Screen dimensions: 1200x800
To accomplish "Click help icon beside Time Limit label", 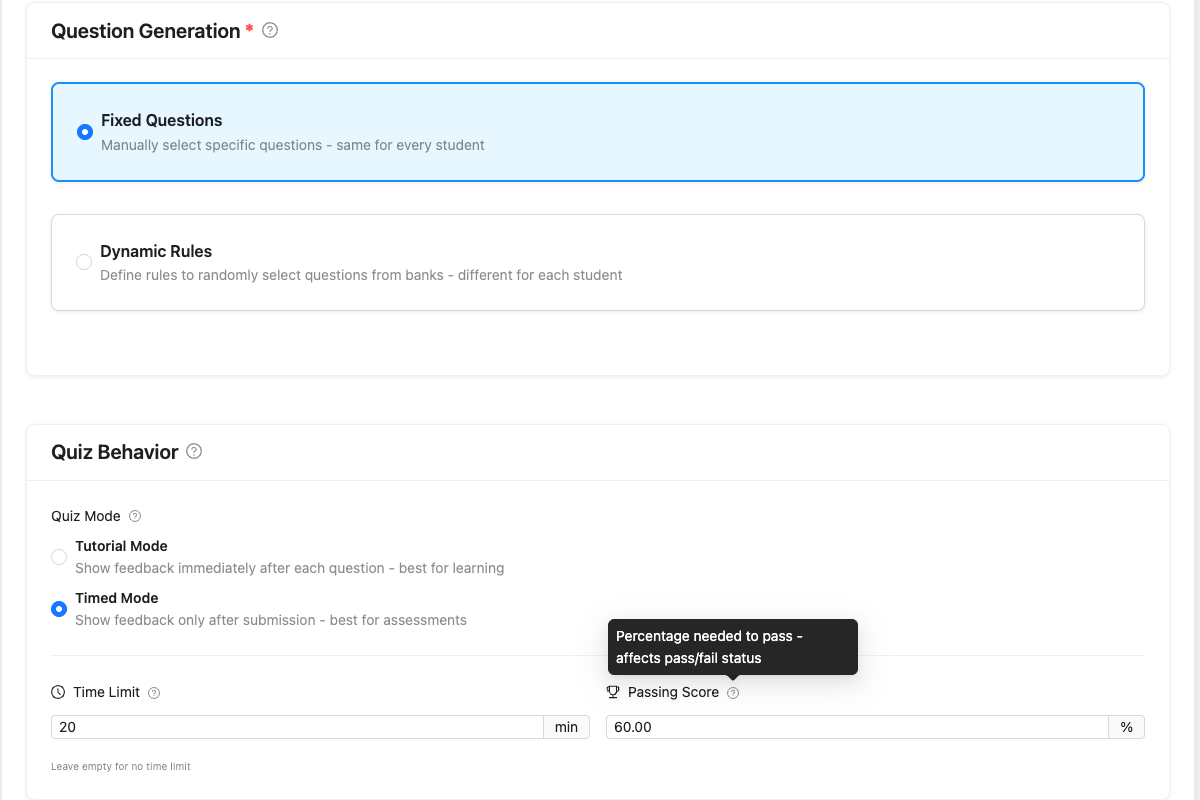I will pyautogui.click(x=154, y=693).
